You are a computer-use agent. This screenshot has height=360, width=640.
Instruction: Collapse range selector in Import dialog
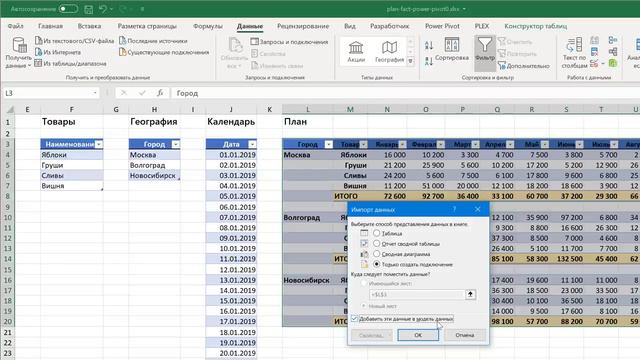(x=470, y=294)
